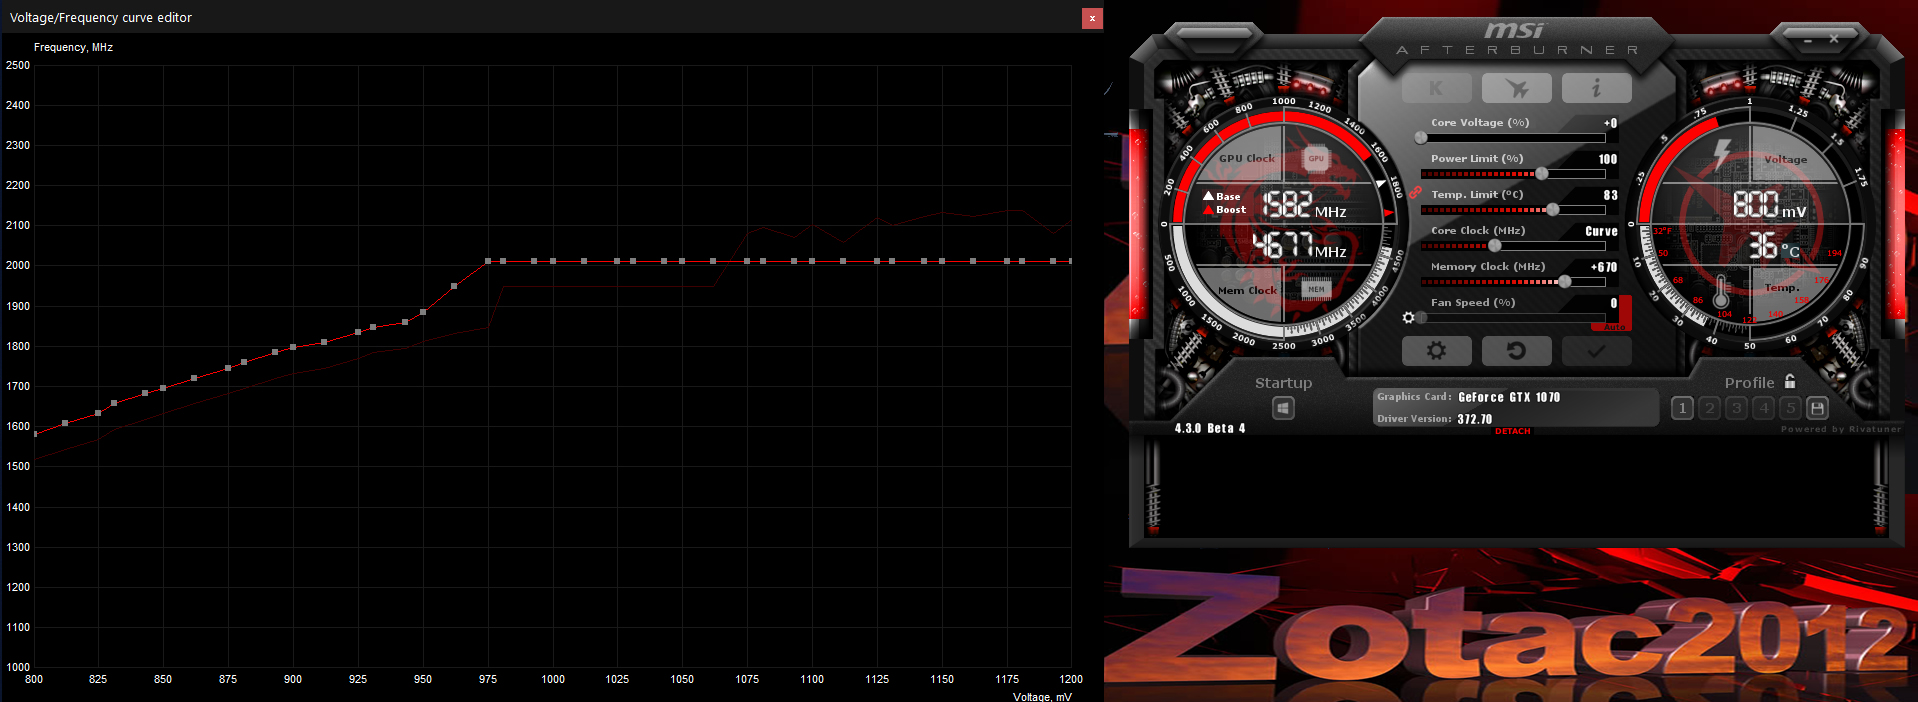Click the '1582 MHz' GPU clock readout

[1305, 205]
